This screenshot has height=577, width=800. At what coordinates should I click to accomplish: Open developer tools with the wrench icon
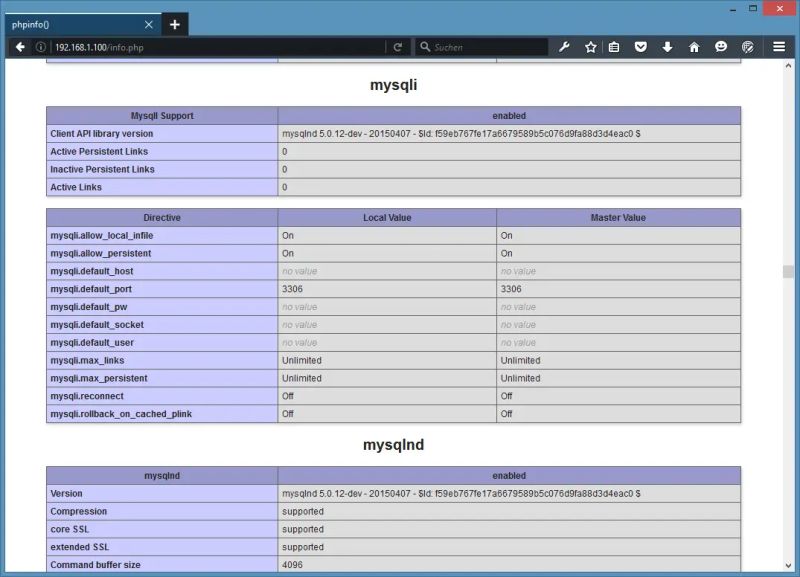pos(564,46)
